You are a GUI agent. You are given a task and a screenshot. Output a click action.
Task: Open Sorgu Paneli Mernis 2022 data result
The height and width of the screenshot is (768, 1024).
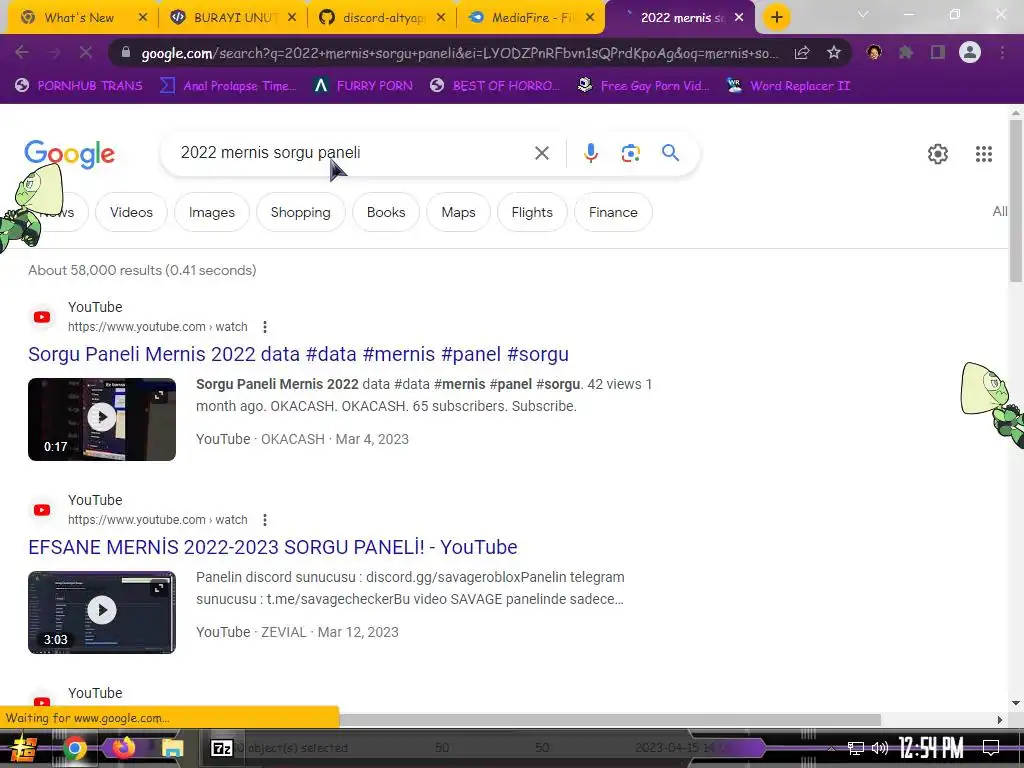tap(298, 354)
